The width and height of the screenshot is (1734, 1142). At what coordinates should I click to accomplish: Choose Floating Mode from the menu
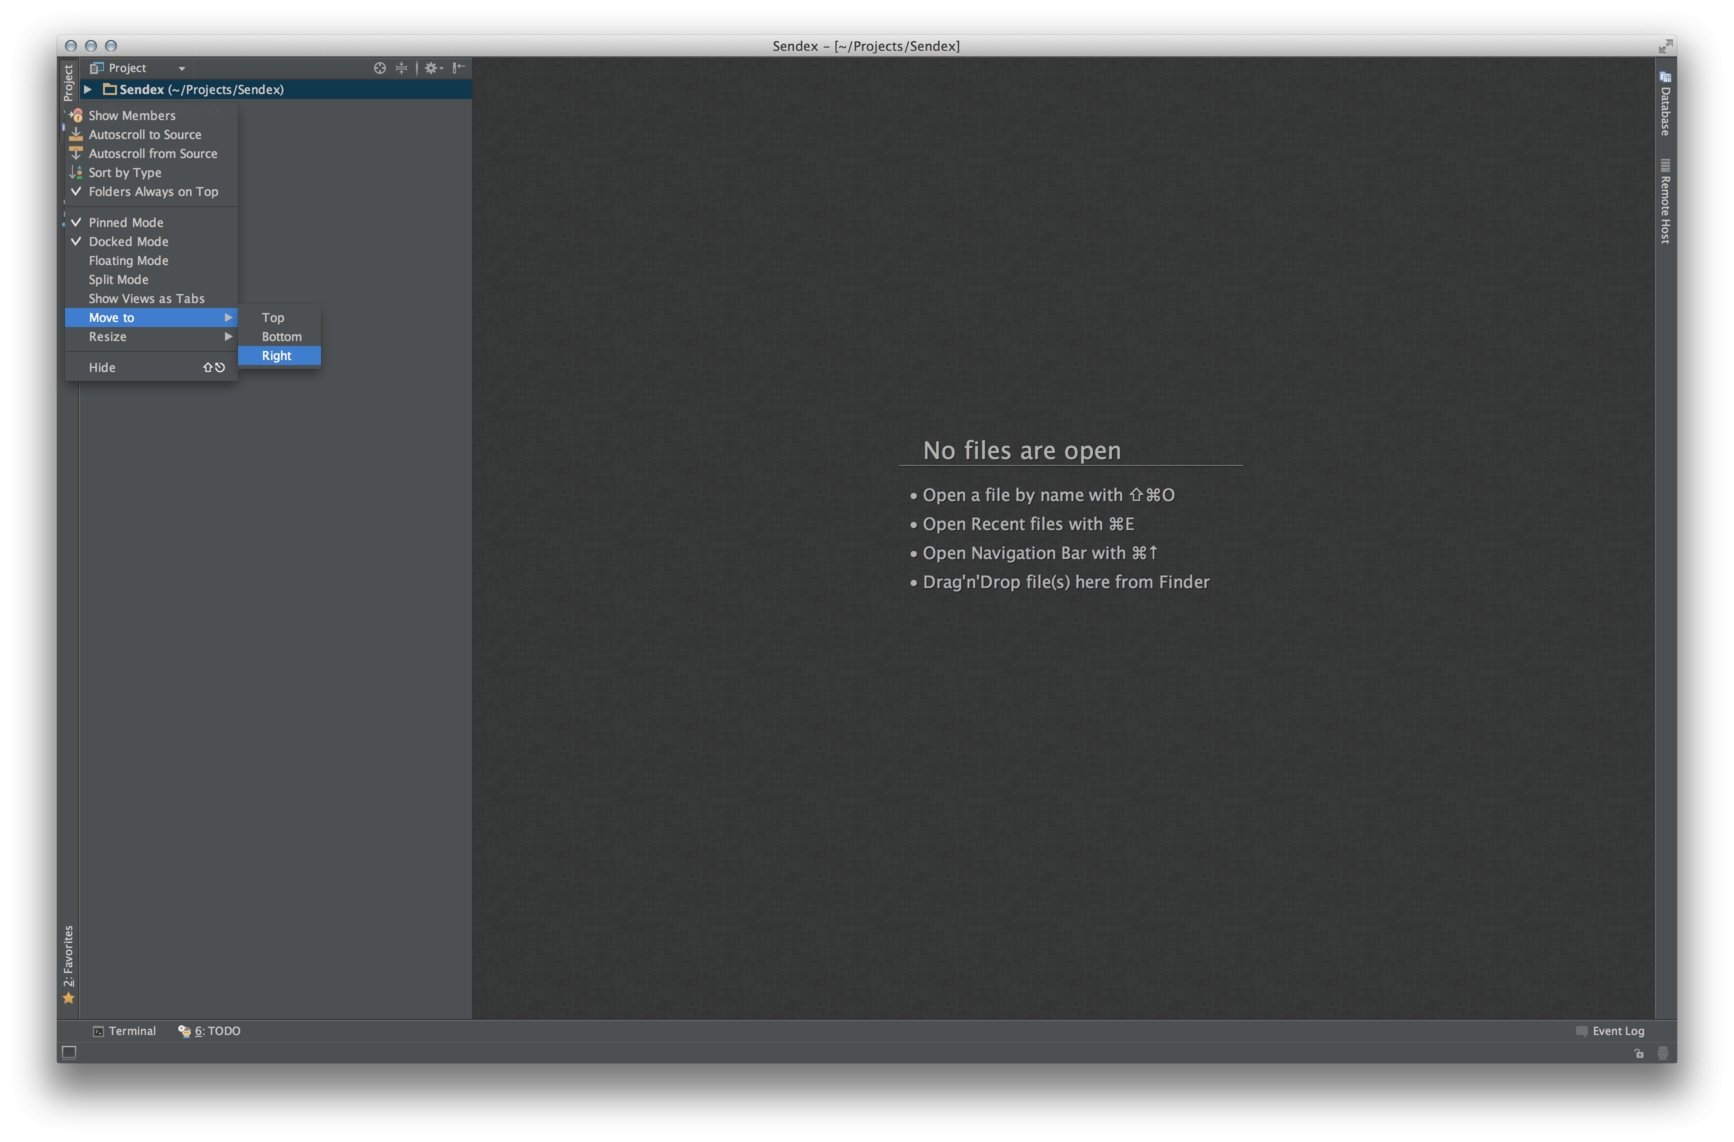[x=128, y=261]
